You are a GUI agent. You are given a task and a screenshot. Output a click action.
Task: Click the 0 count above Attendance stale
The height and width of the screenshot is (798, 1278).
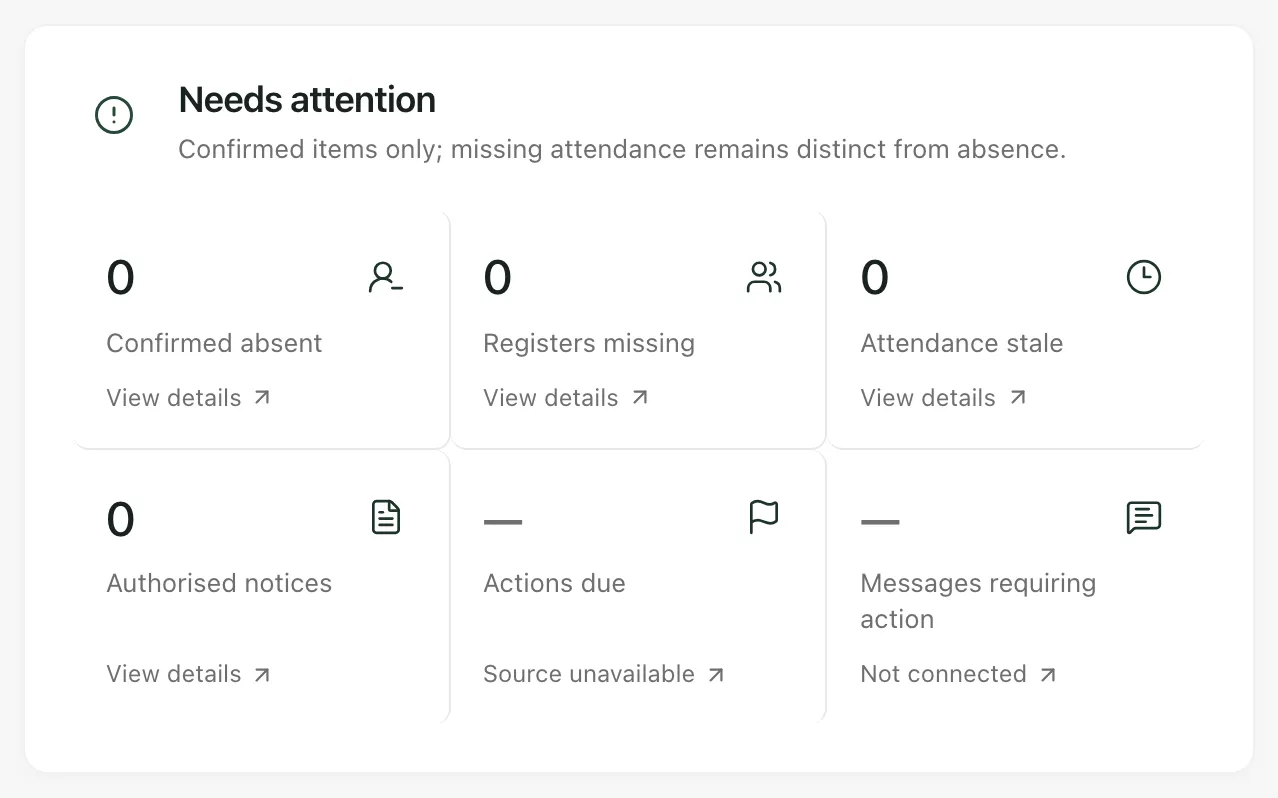pos(874,278)
